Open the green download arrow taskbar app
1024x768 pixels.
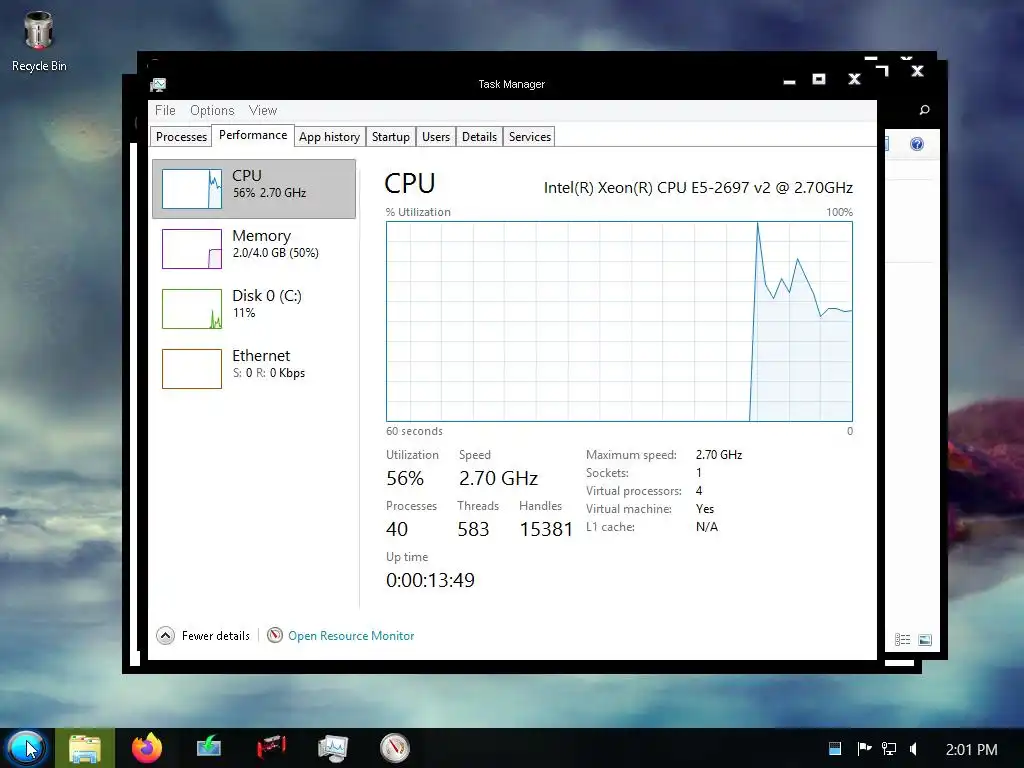(x=209, y=748)
